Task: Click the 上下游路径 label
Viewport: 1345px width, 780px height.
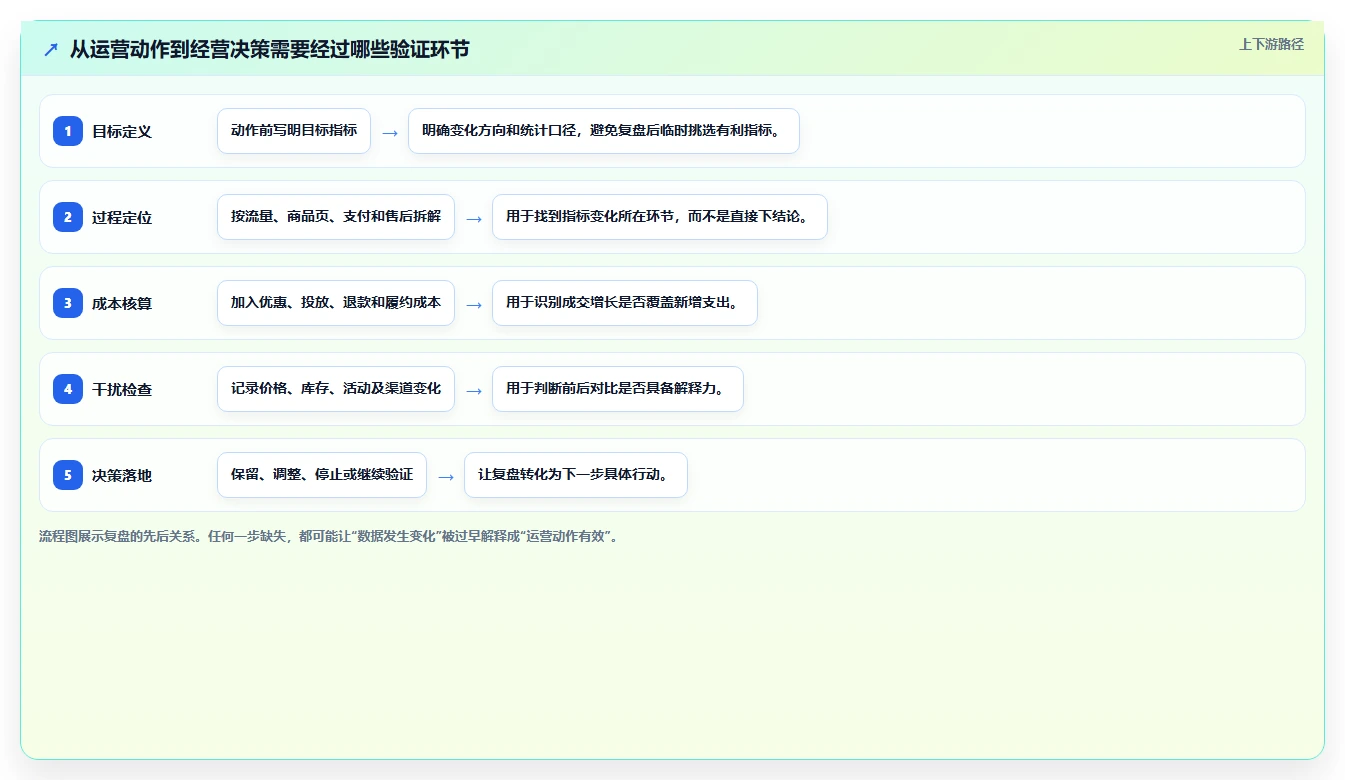Action: point(1271,44)
